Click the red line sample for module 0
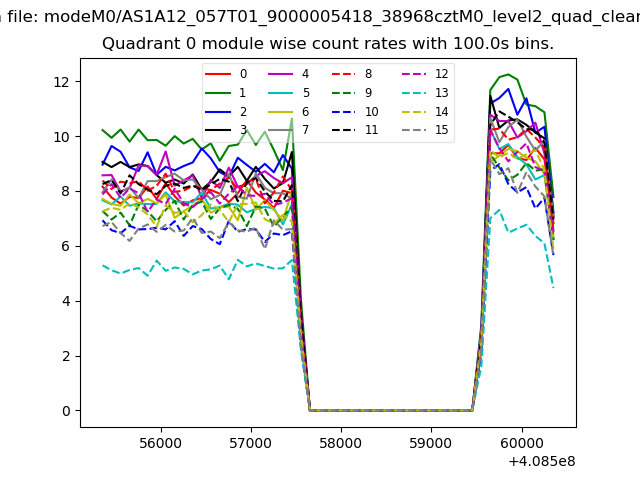The image size is (640, 480). click(x=217, y=74)
